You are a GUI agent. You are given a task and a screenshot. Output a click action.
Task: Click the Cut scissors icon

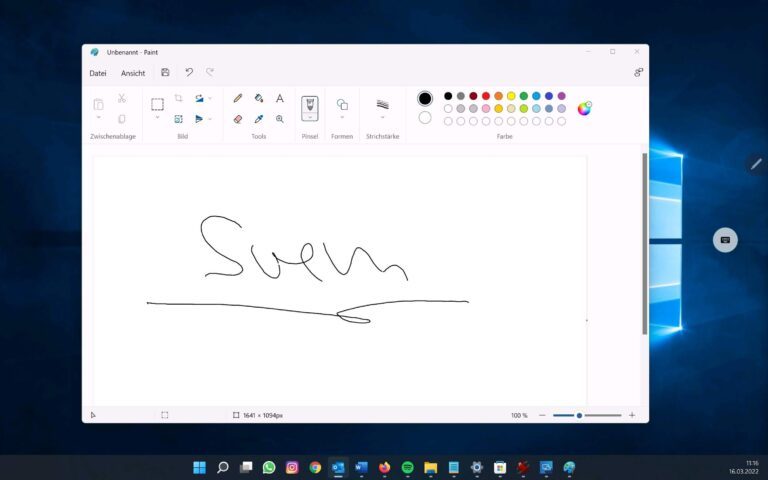coord(121,98)
